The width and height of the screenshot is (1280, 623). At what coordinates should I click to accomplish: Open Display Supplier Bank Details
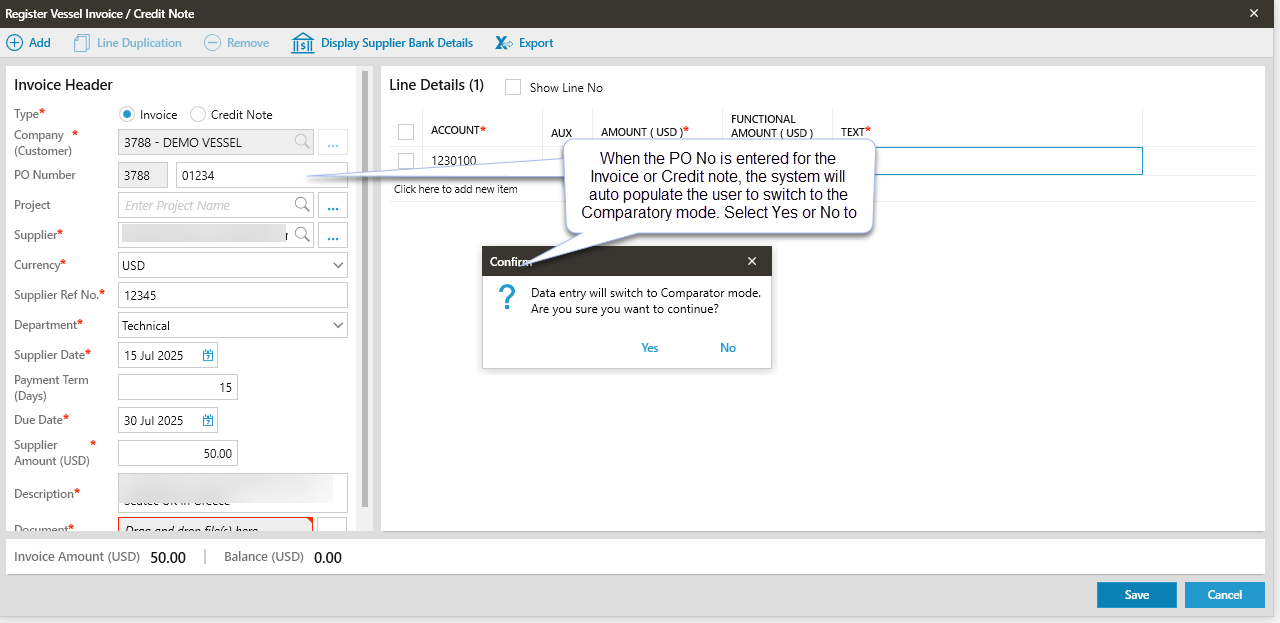(x=382, y=43)
